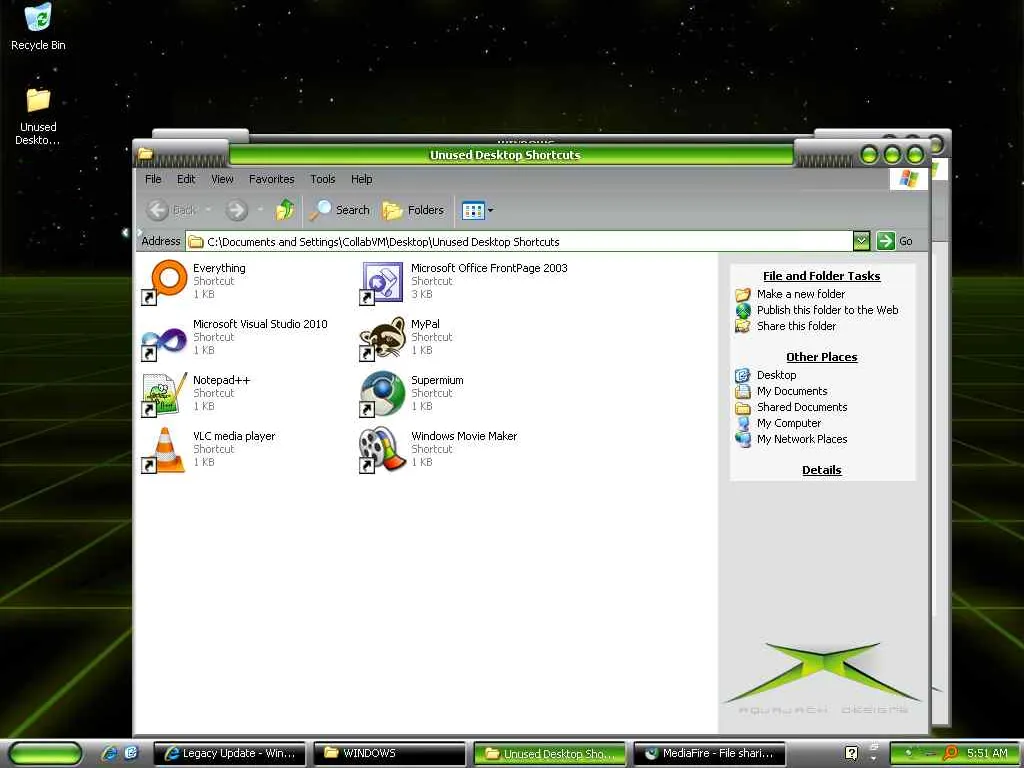Switch to WINDOWS taskbar window

pyautogui.click(x=390, y=754)
